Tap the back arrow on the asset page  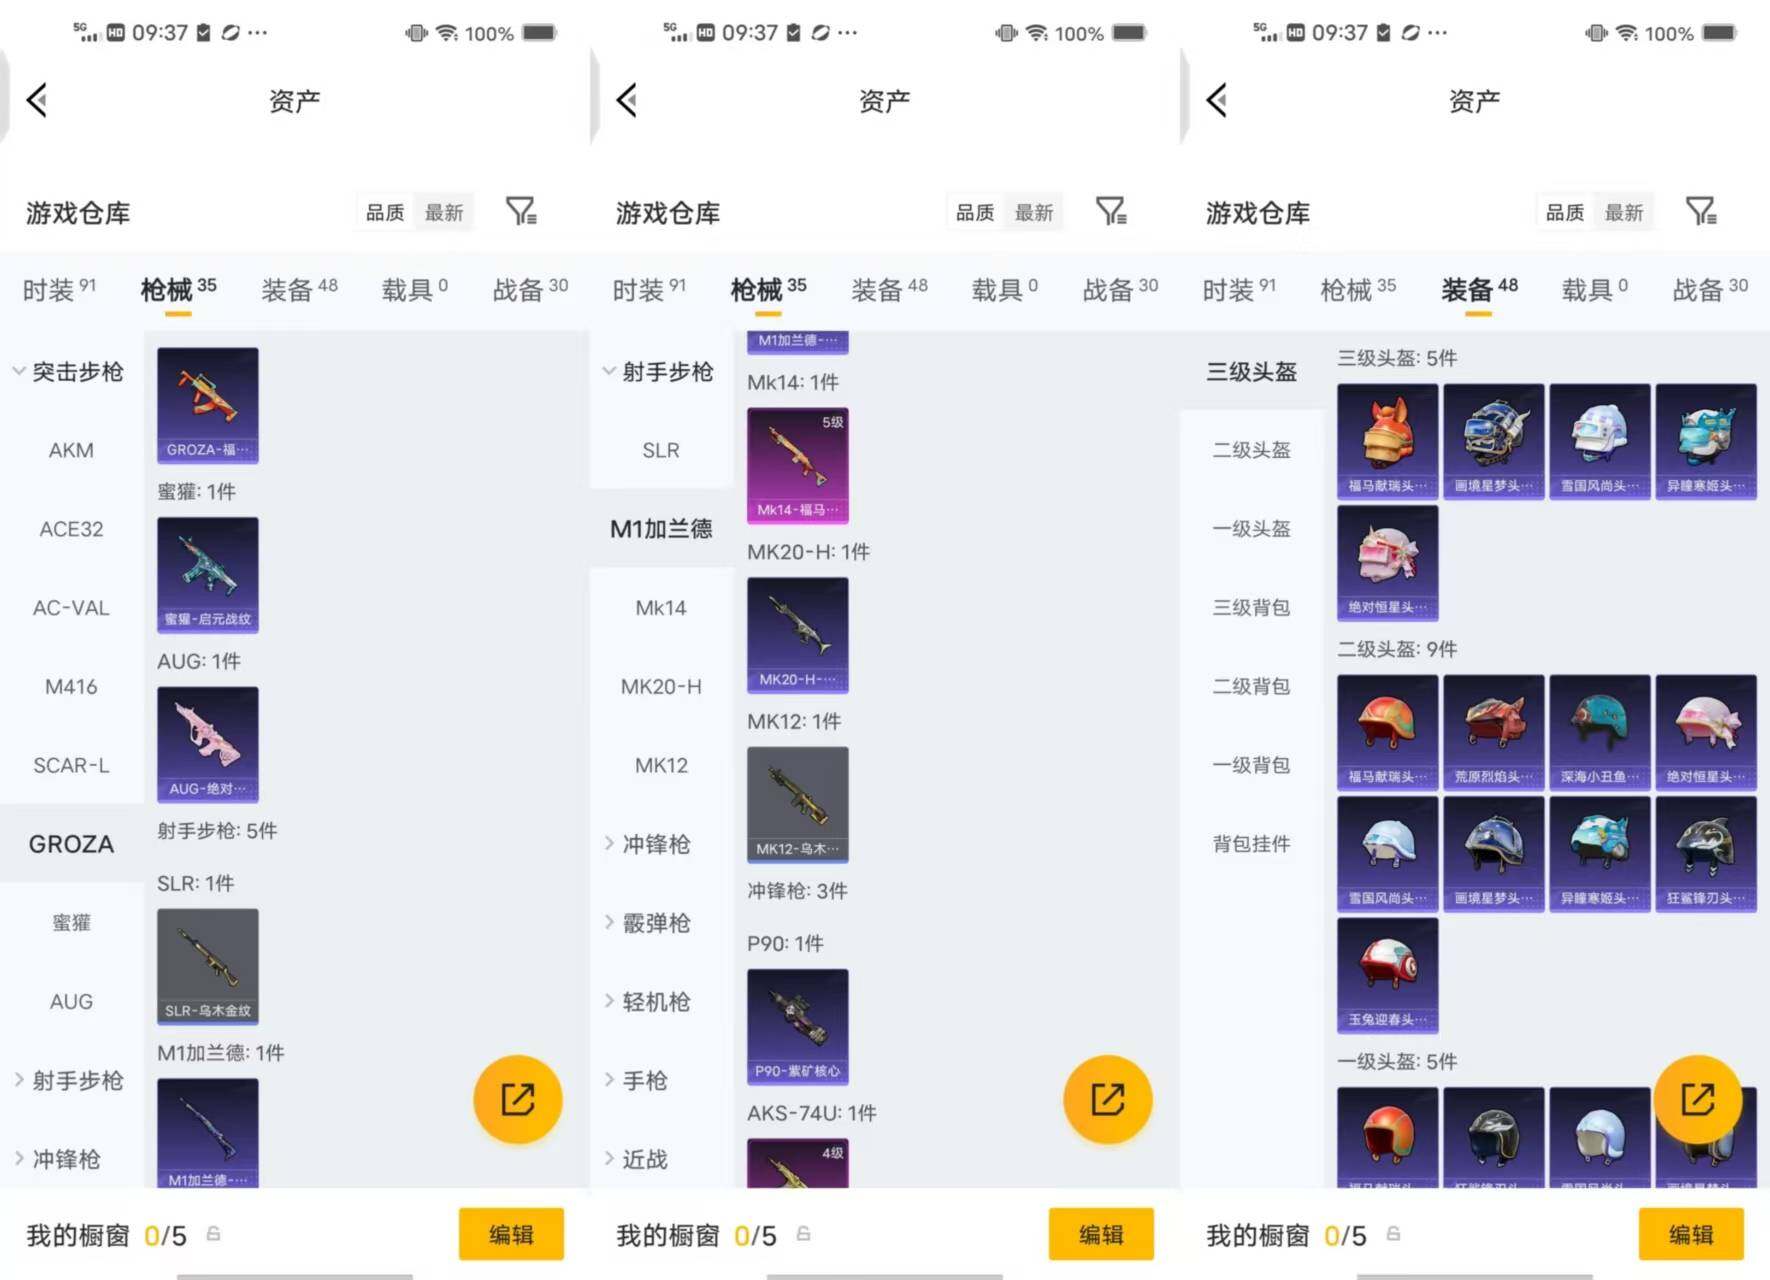(x=36, y=99)
